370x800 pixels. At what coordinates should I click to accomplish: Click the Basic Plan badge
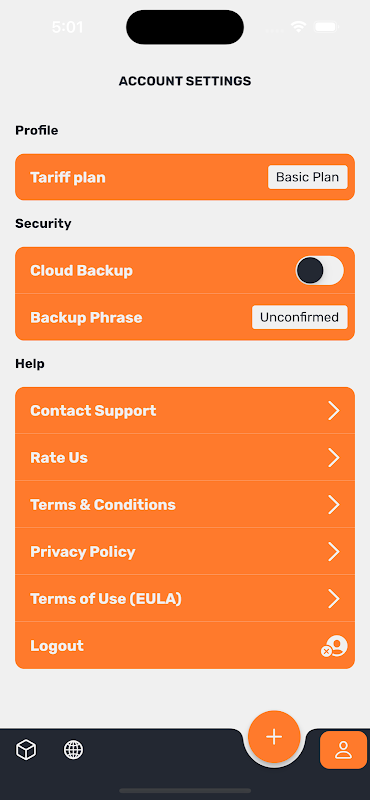308,177
